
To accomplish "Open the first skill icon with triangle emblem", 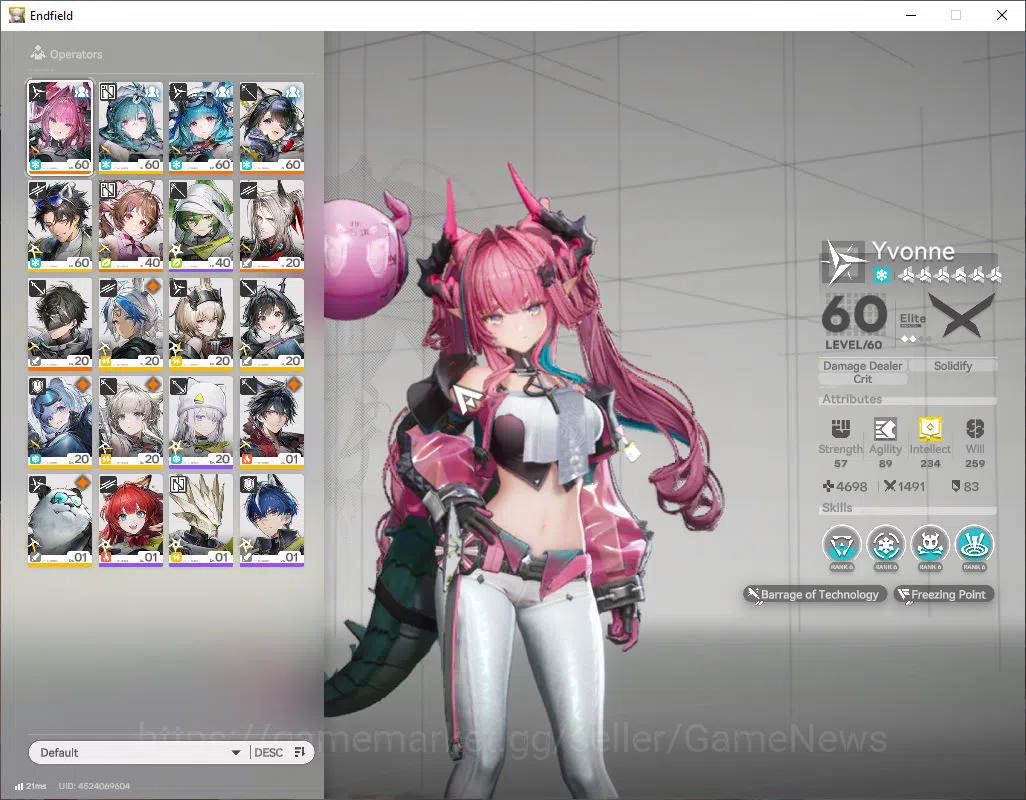I will point(841,546).
